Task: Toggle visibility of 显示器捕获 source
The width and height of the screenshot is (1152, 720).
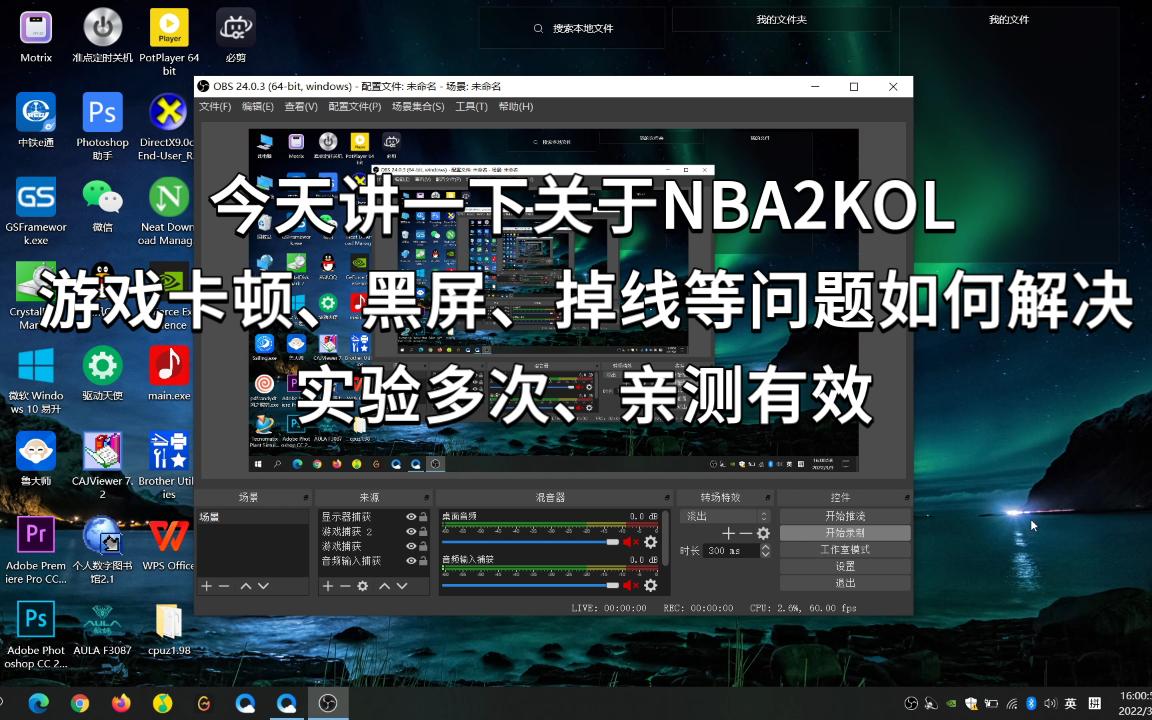Action: [x=411, y=517]
